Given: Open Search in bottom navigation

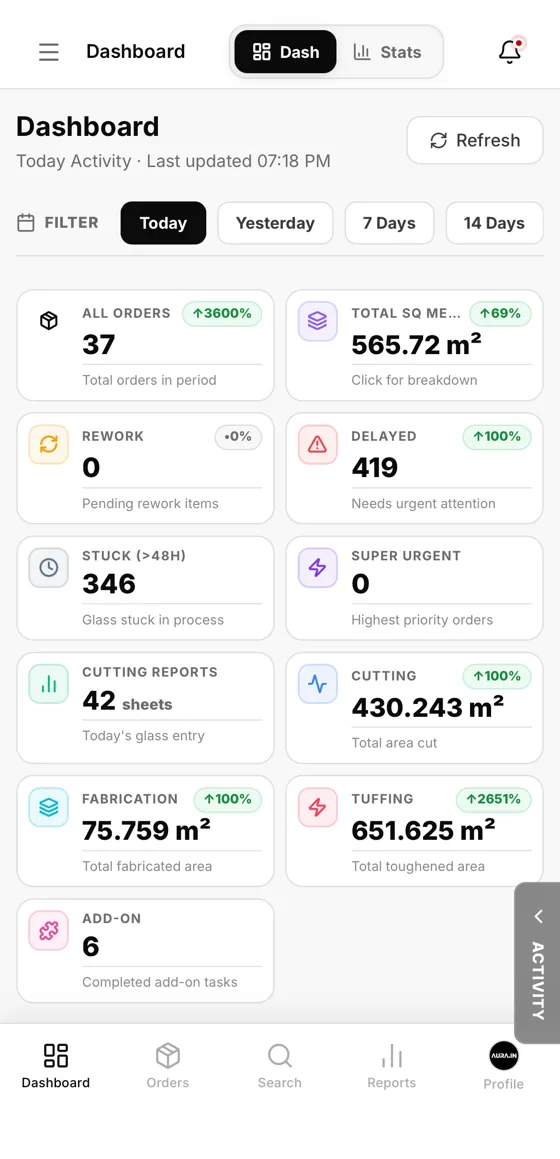Looking at the screenshot, I should pyautogui.click(x=279, y=1066).
